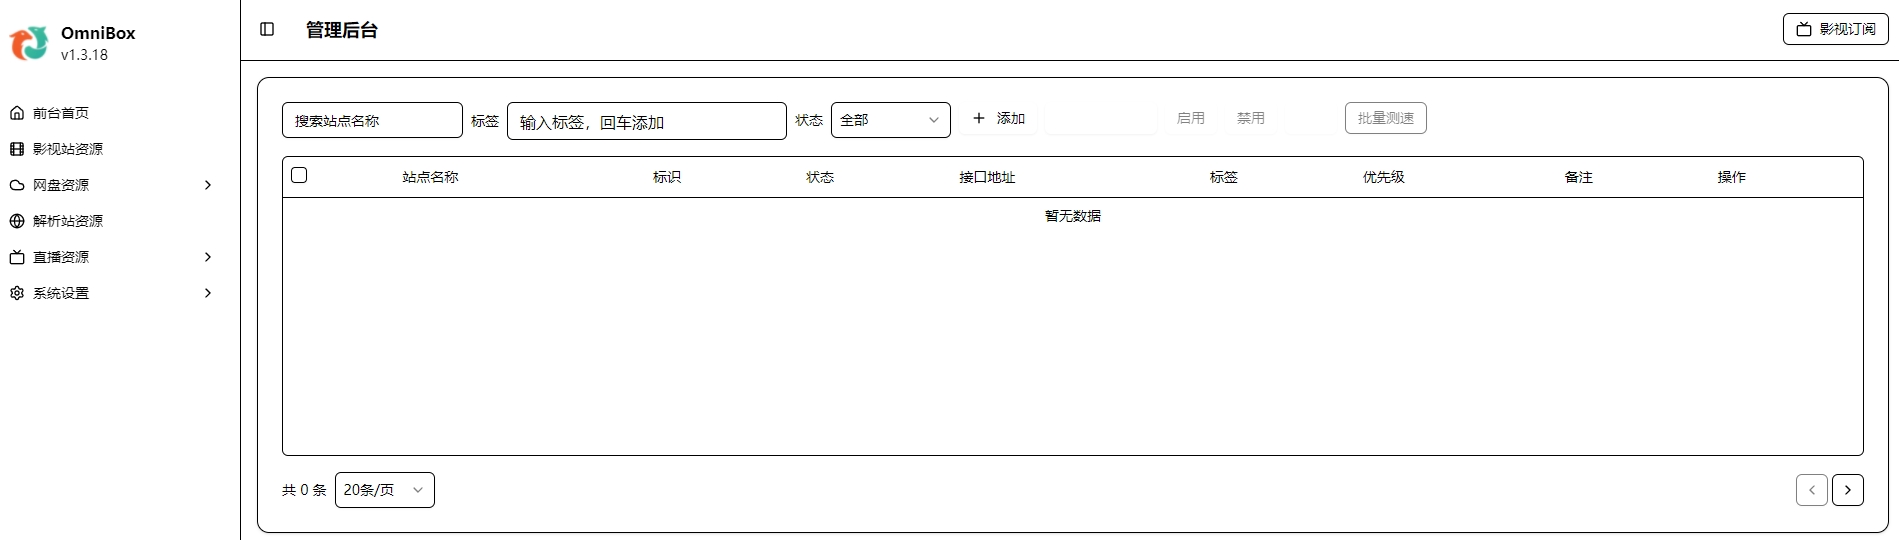Open 解析站资源 in the sidebar
Screen dimensions: 1899x540
click(112, 221)
